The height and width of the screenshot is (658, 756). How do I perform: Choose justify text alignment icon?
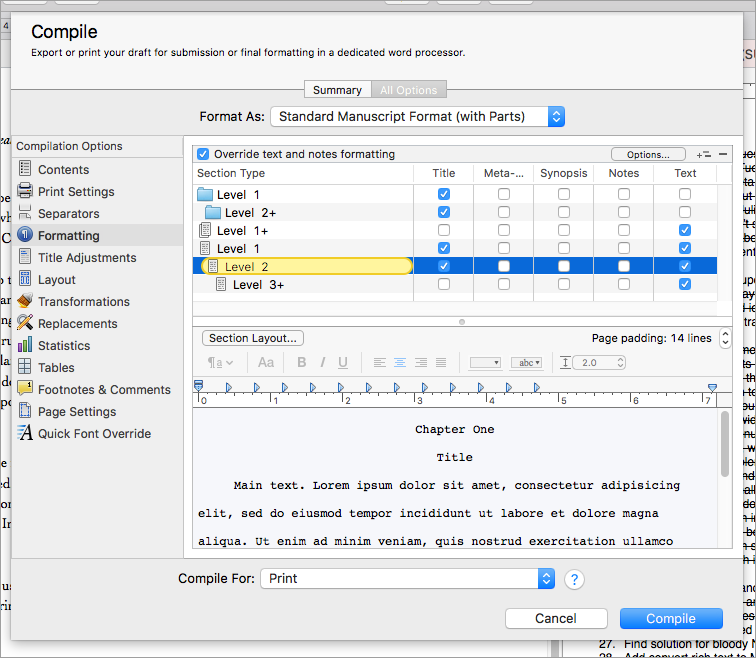click(441, 363)
